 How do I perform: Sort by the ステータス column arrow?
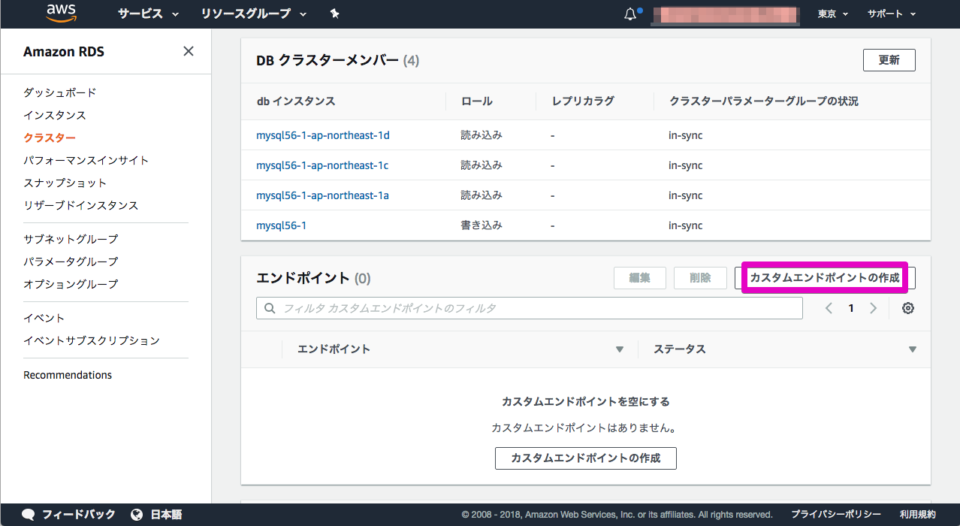(912, 349)
